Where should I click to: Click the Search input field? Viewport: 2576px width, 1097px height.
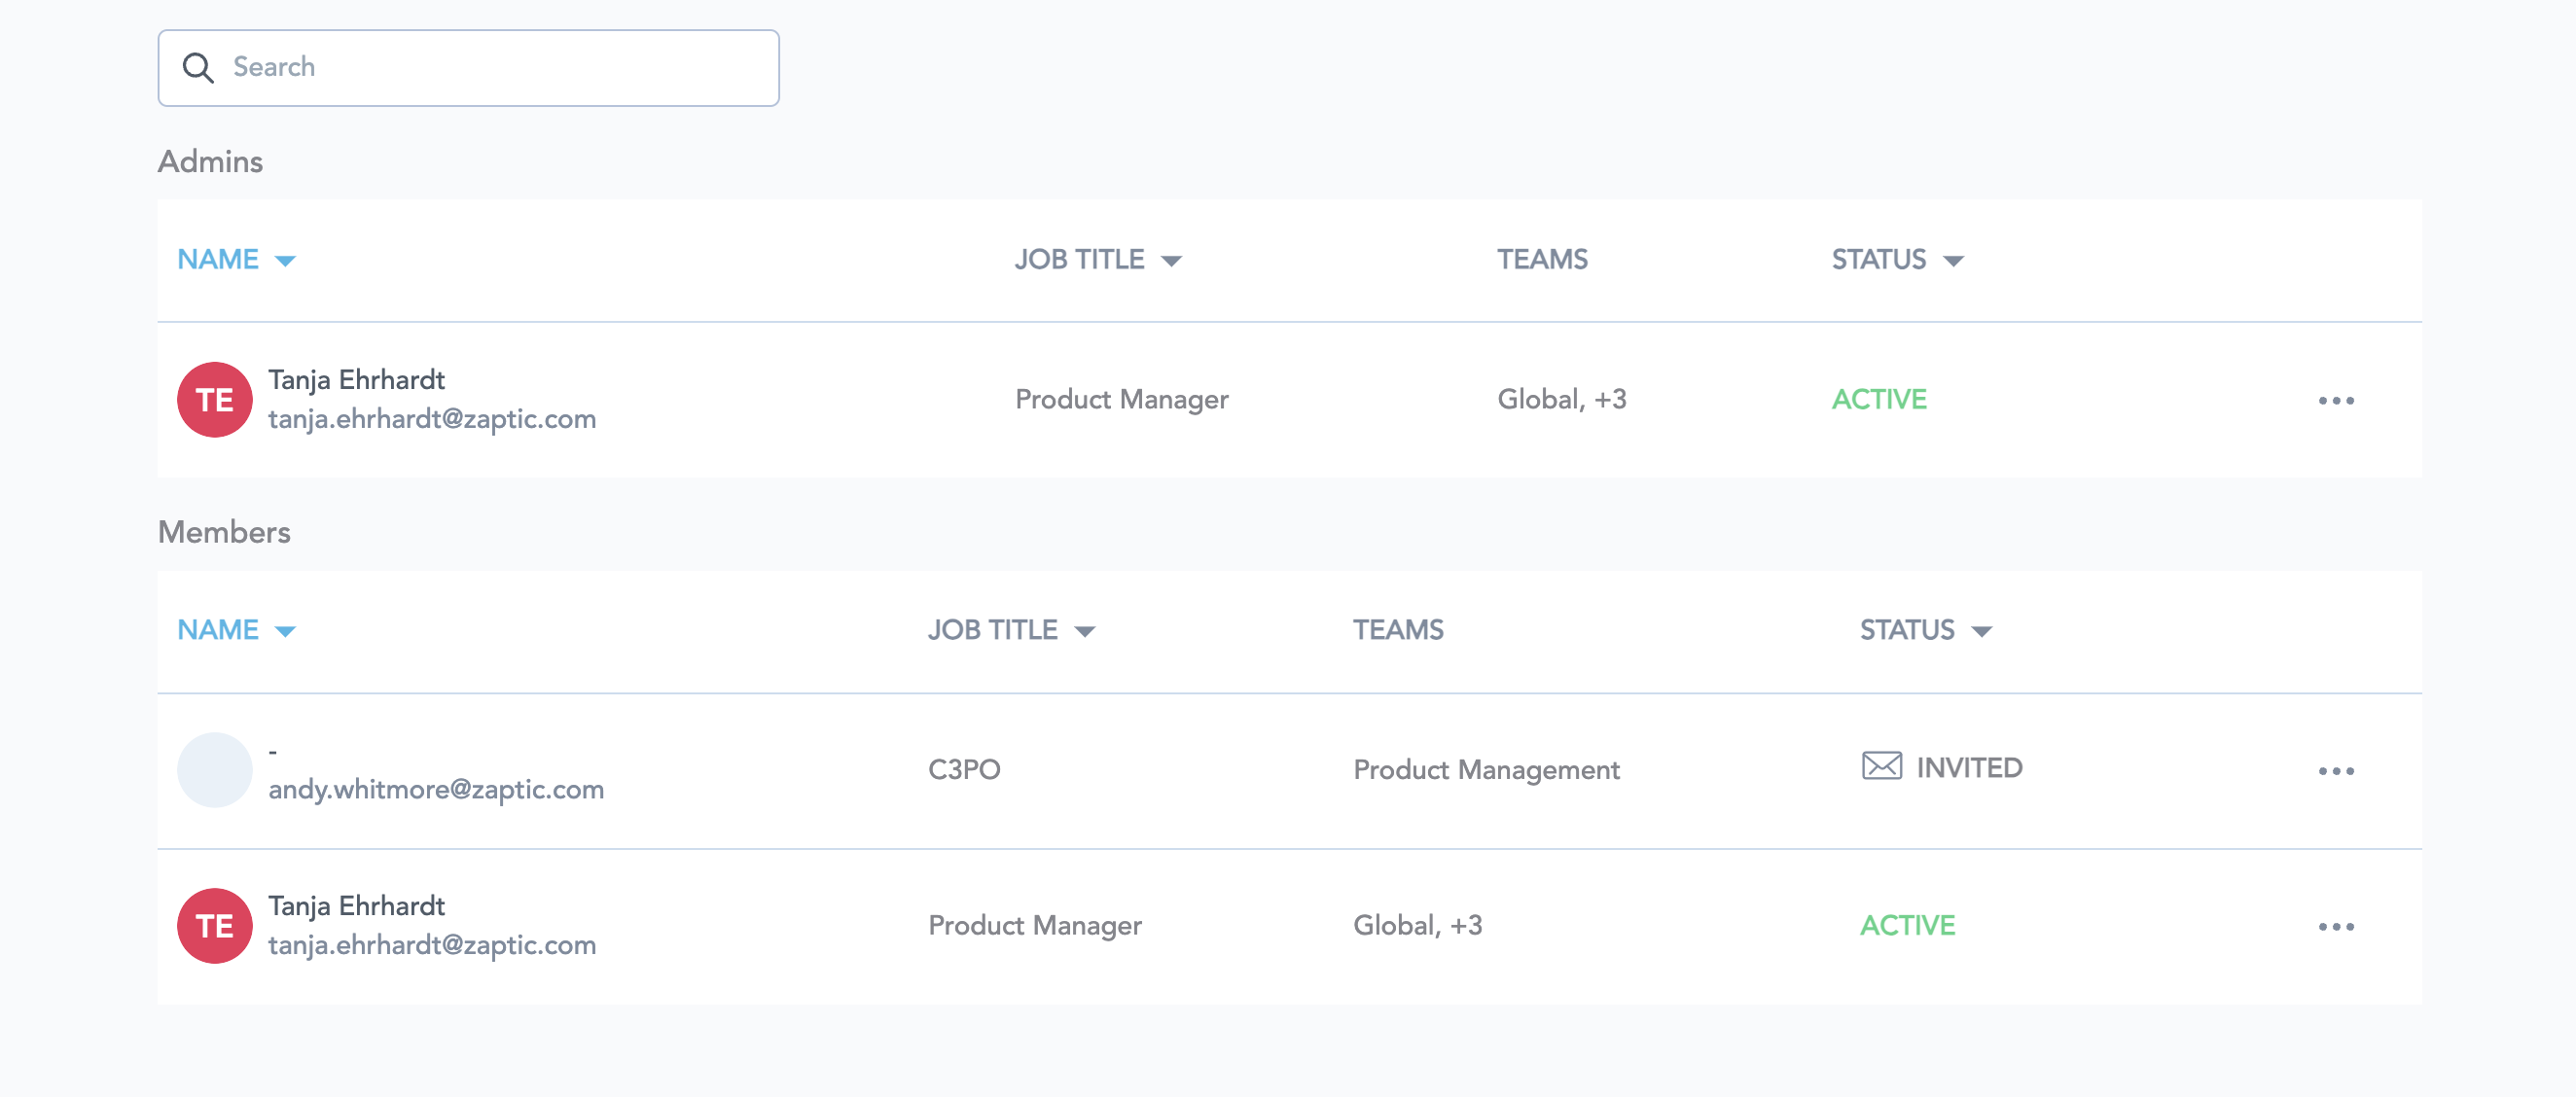[x=490, y=68]
